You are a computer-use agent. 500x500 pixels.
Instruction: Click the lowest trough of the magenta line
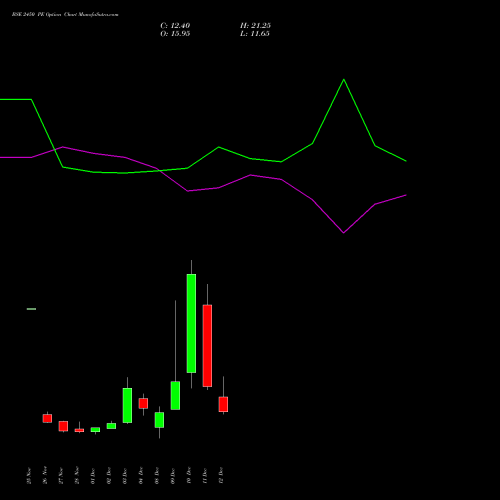tap(344, 233)
